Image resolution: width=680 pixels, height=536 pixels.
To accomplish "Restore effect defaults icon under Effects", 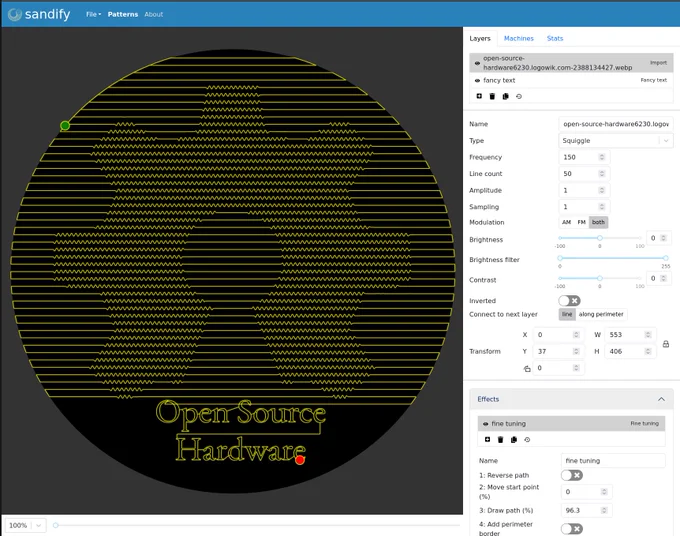I will tap(527, 439).
